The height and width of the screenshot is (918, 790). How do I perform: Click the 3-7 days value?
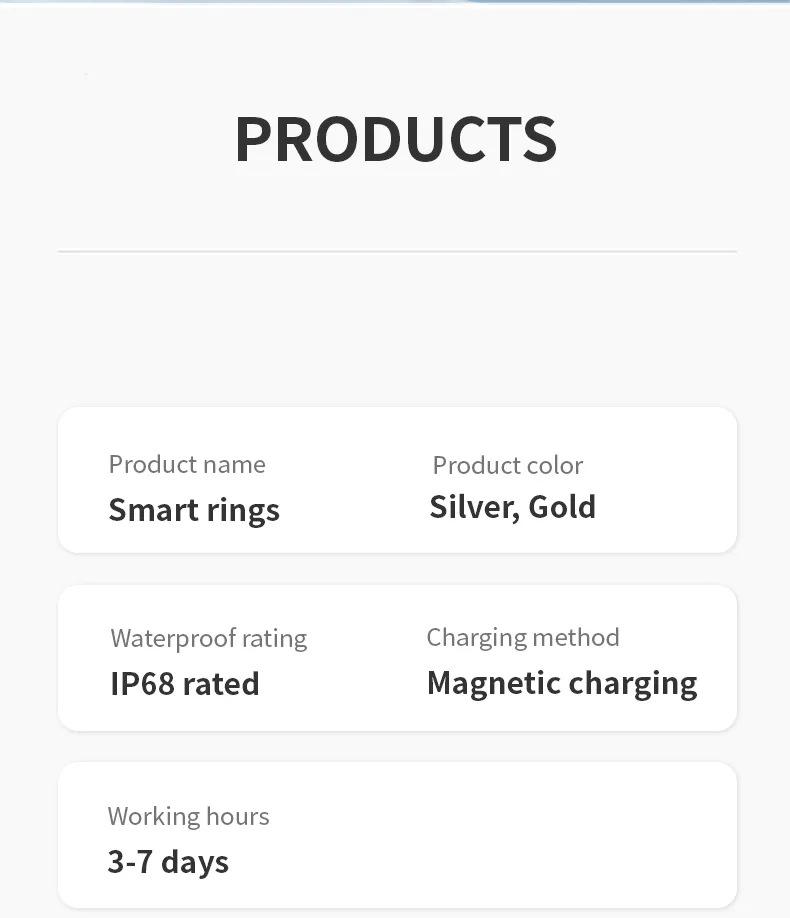click(x=168, y=862)
